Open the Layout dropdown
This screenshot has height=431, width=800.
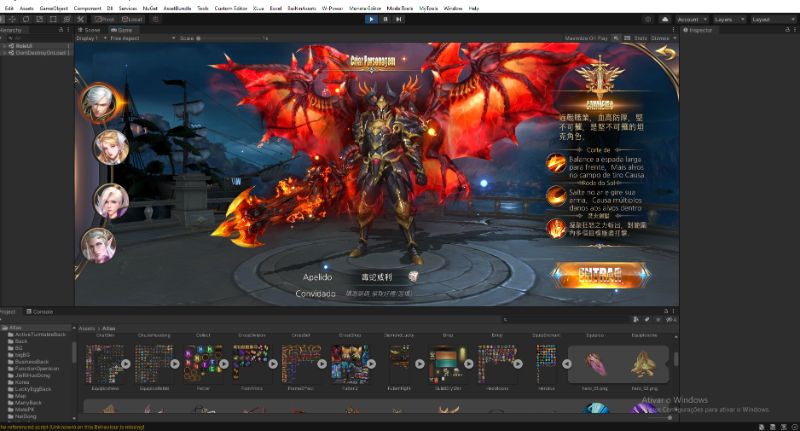click(771, 19)
